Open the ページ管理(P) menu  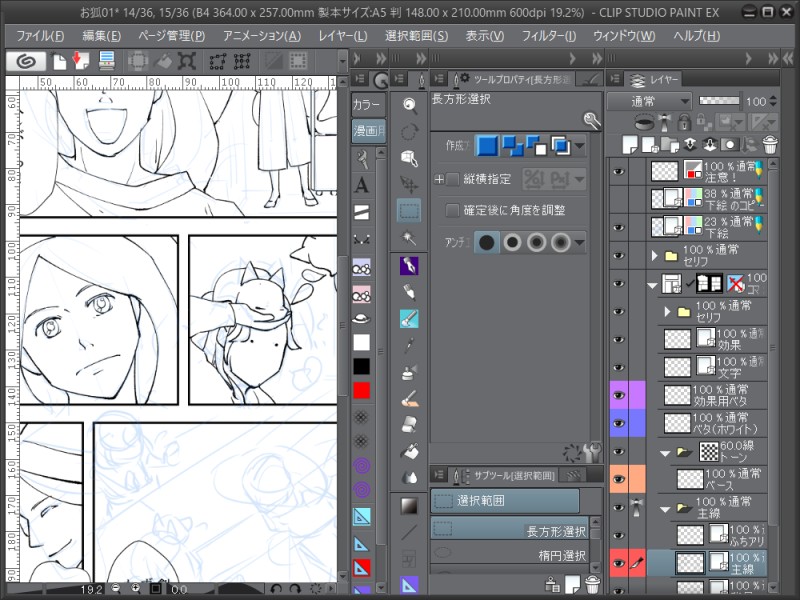171,36
